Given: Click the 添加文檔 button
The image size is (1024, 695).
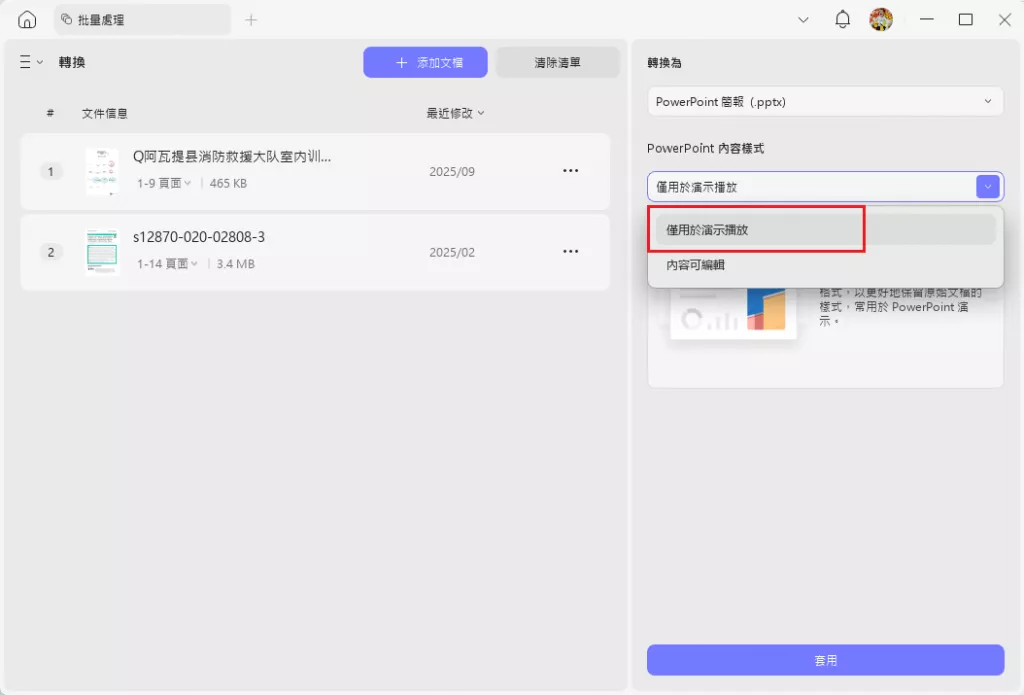Looking at the screenshot, I should (x=425, y=61).
